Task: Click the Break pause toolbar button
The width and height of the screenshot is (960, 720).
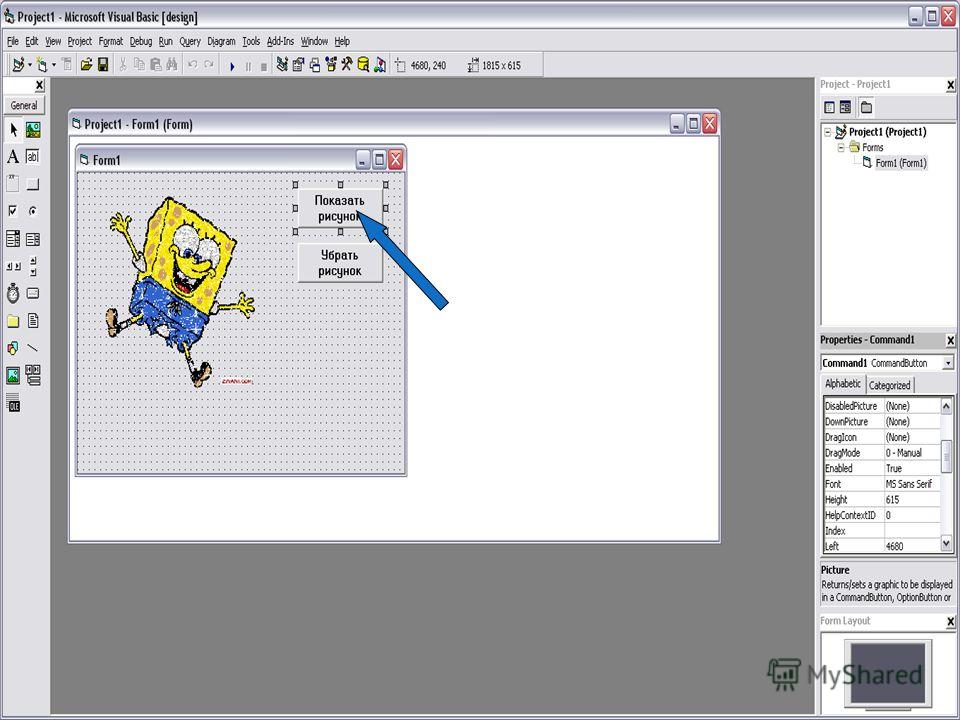Action: click(248, 66)
